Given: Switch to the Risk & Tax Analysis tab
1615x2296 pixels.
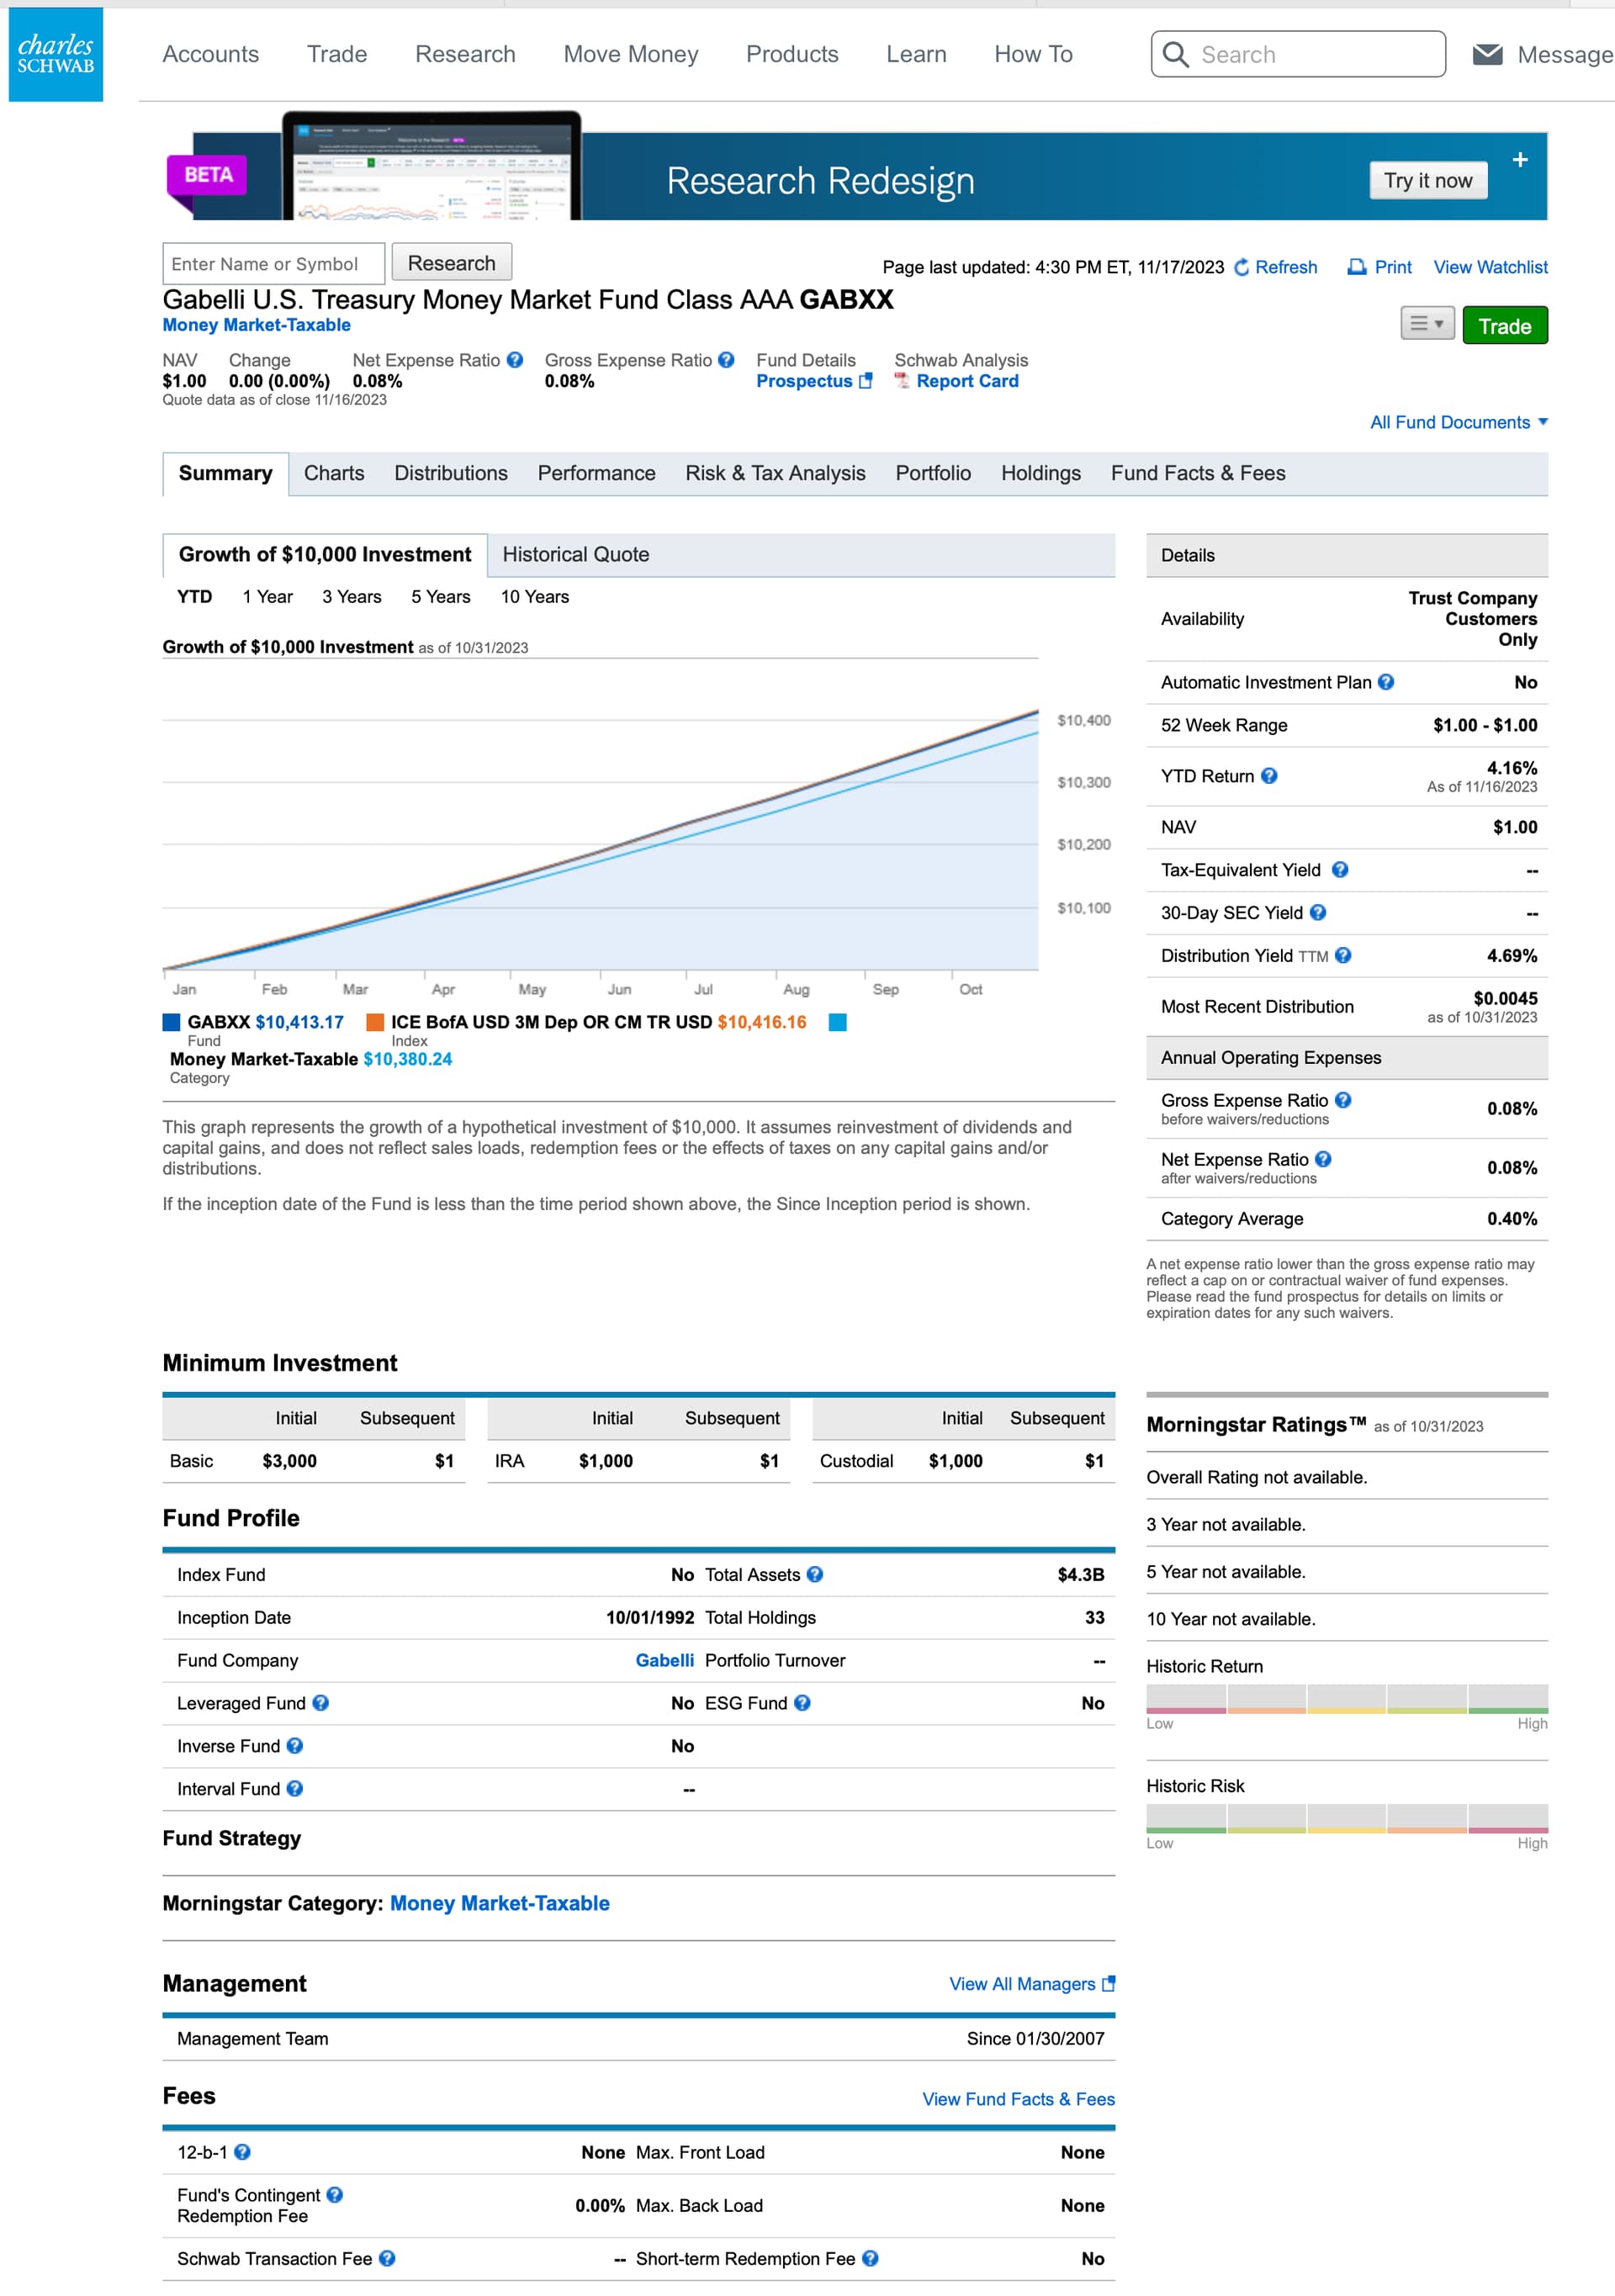Looking at the screenshot, I should click(x=776, y=474).
